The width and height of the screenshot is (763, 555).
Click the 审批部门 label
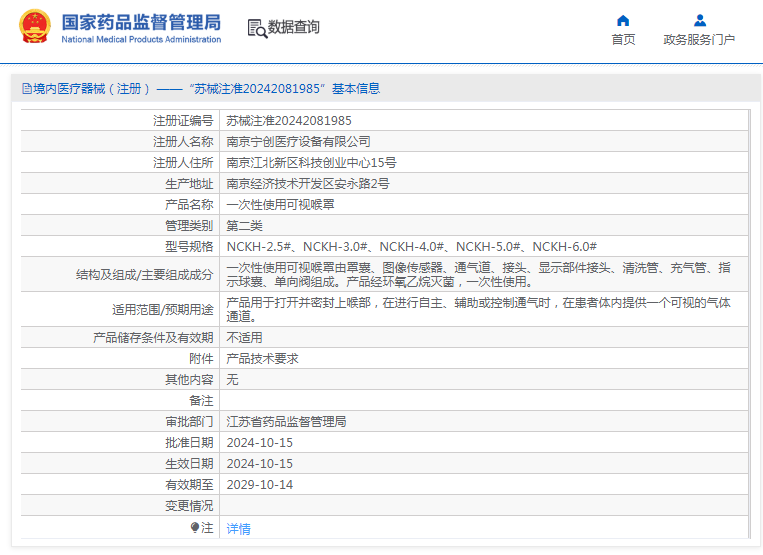coord(189,422)
